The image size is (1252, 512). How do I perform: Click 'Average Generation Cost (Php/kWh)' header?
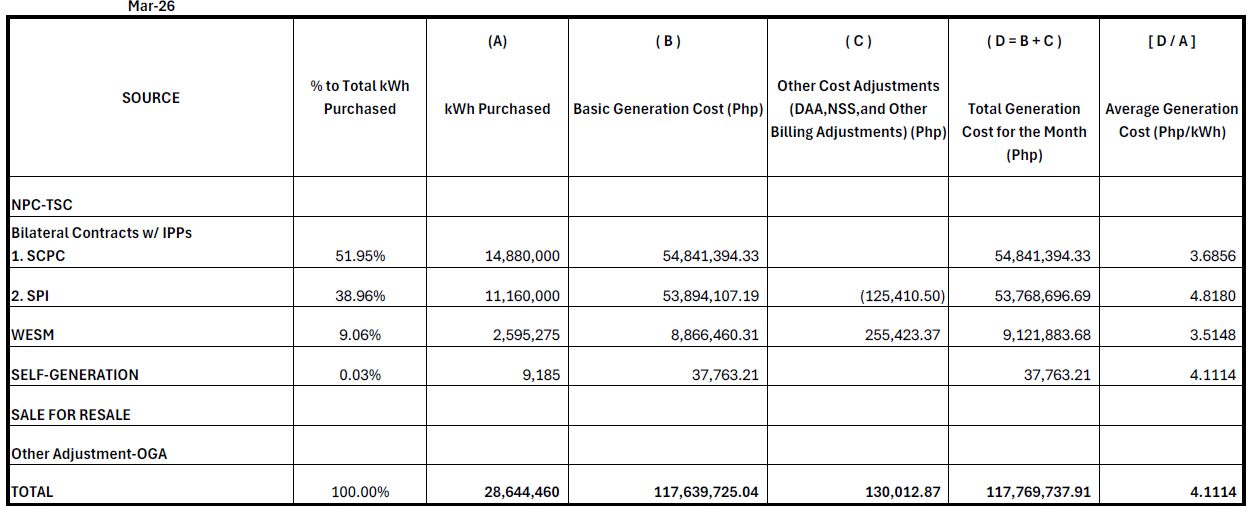1171,120
